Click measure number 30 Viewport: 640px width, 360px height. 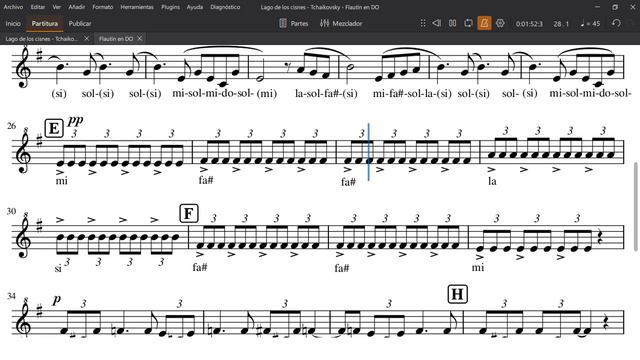coord(11,211)
